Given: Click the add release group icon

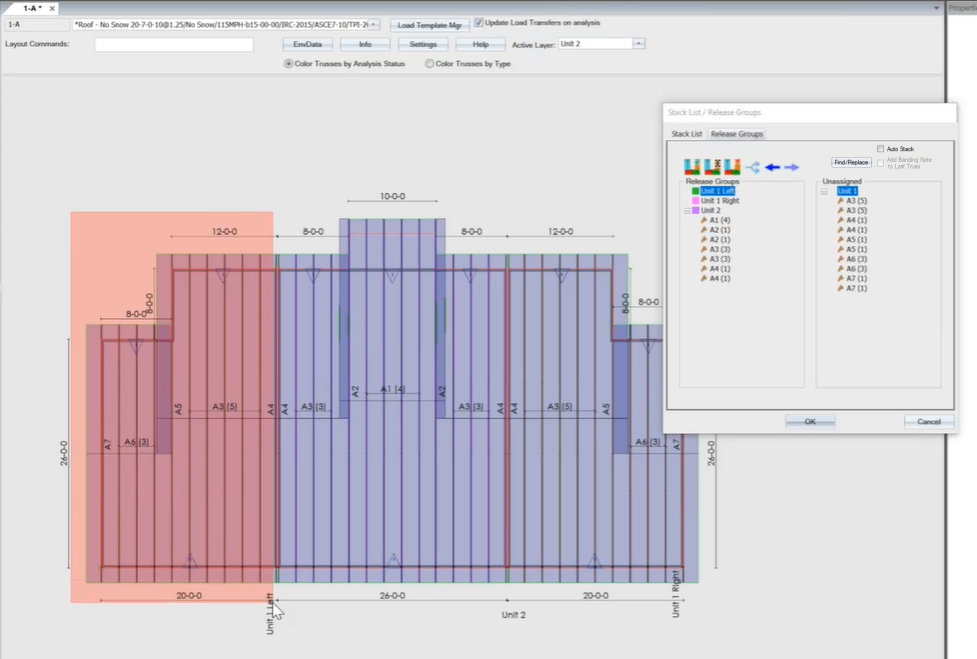Looking at the screenshot, I should (x=692, y=167).
